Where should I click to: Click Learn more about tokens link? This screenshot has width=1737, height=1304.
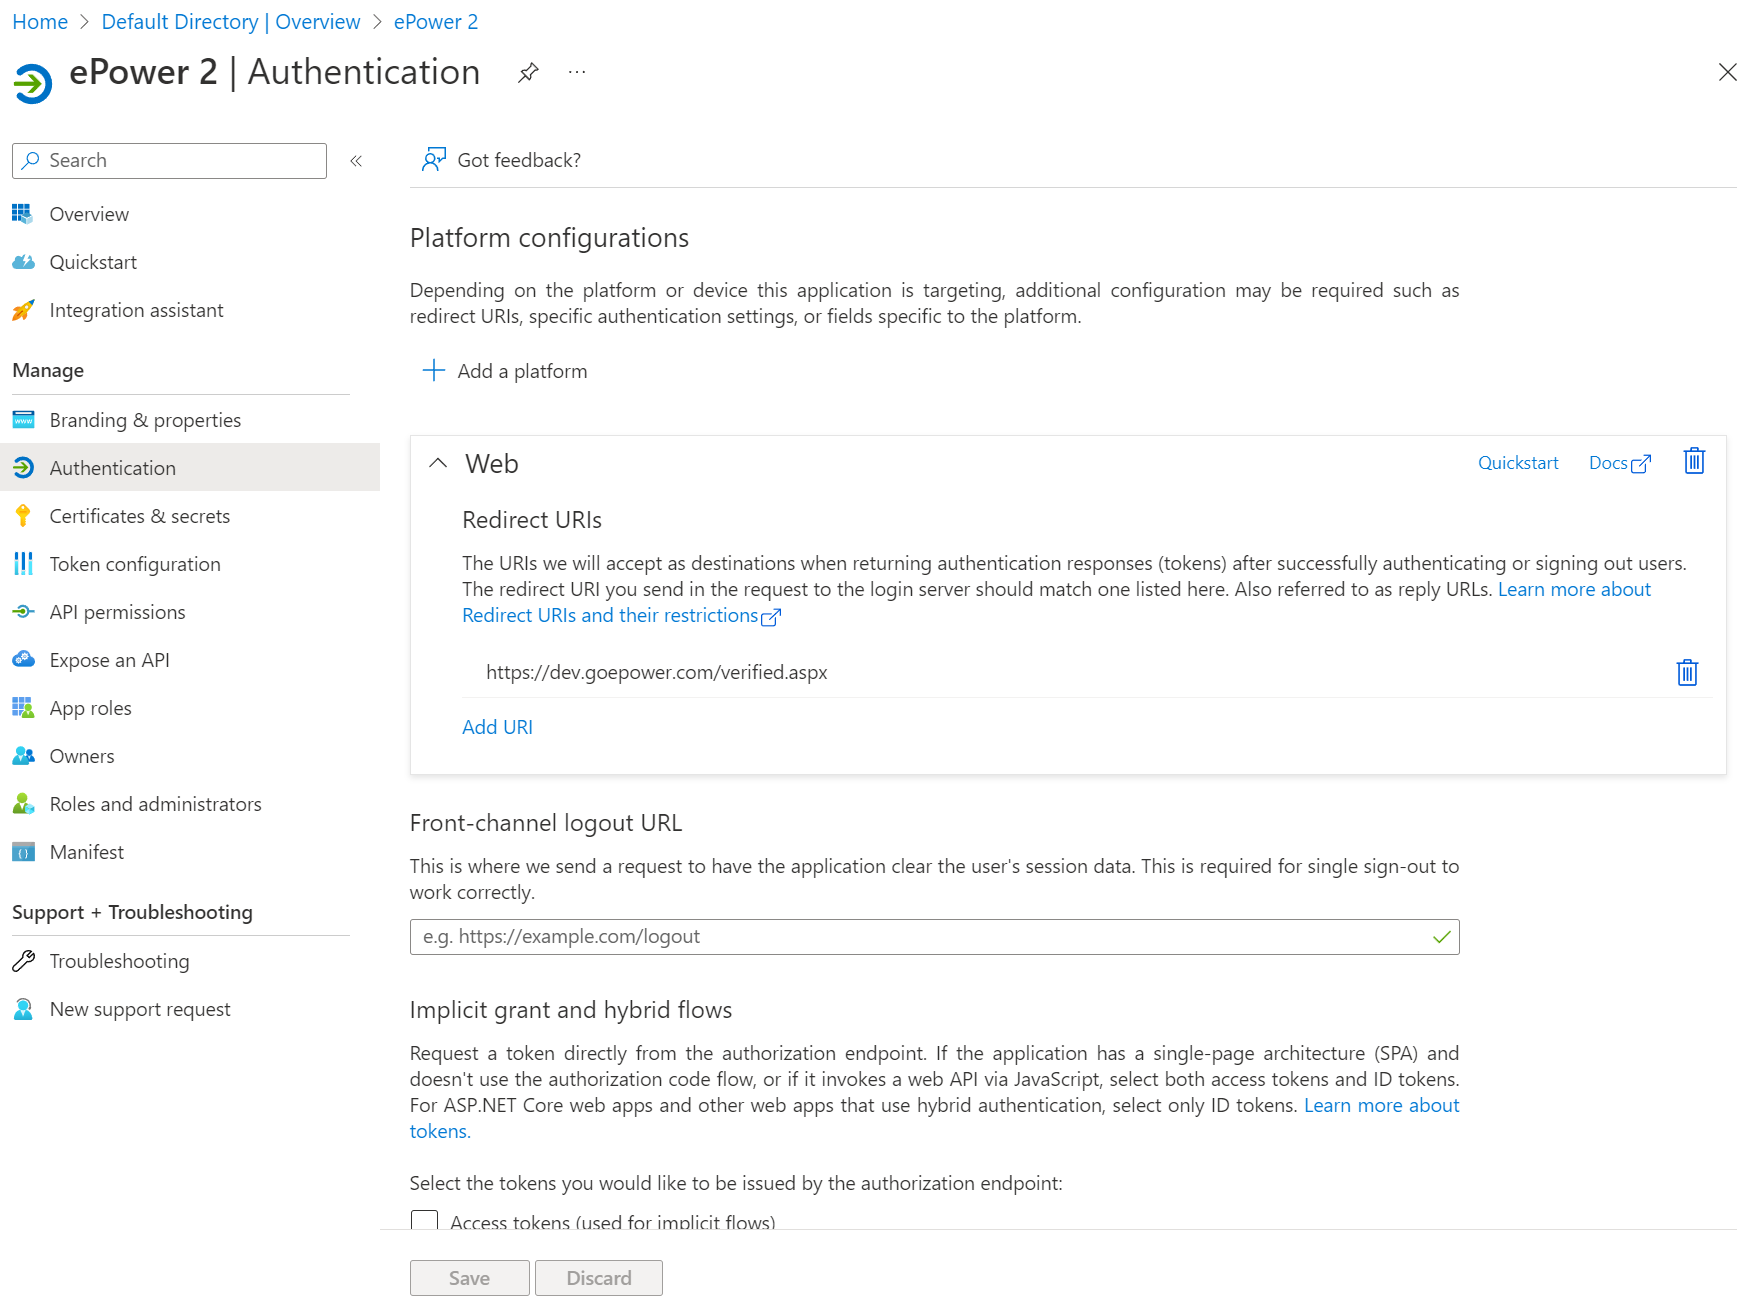pyautogui.click(x=1381, y=1105)
